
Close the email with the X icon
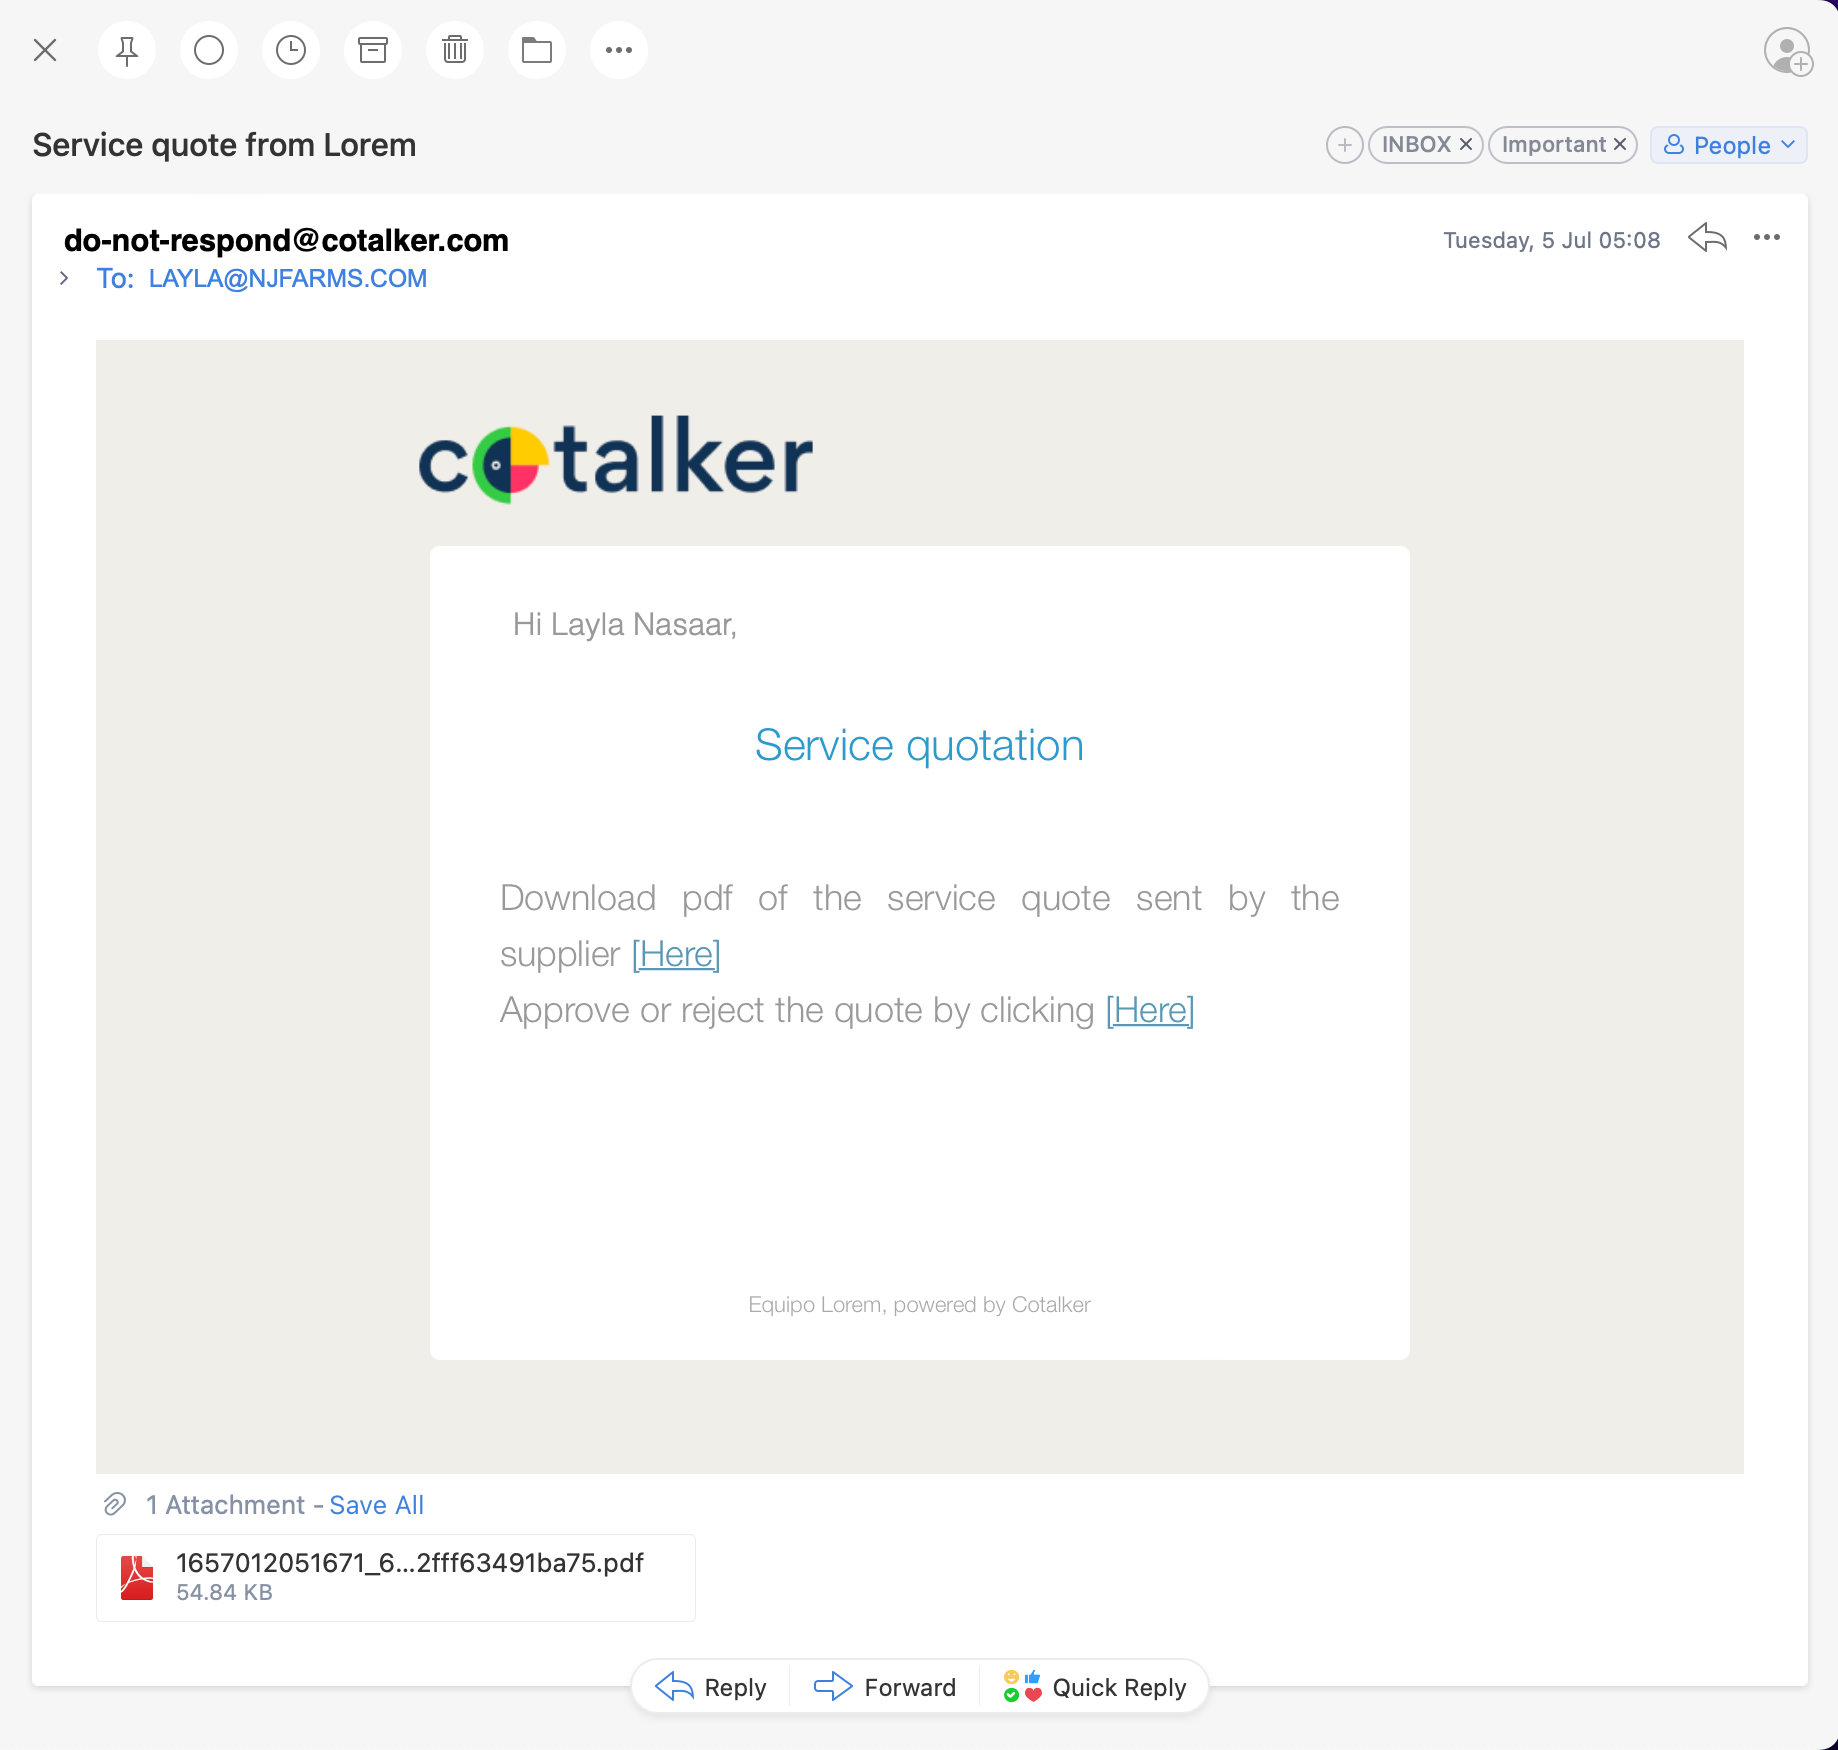tap(45, 50)
